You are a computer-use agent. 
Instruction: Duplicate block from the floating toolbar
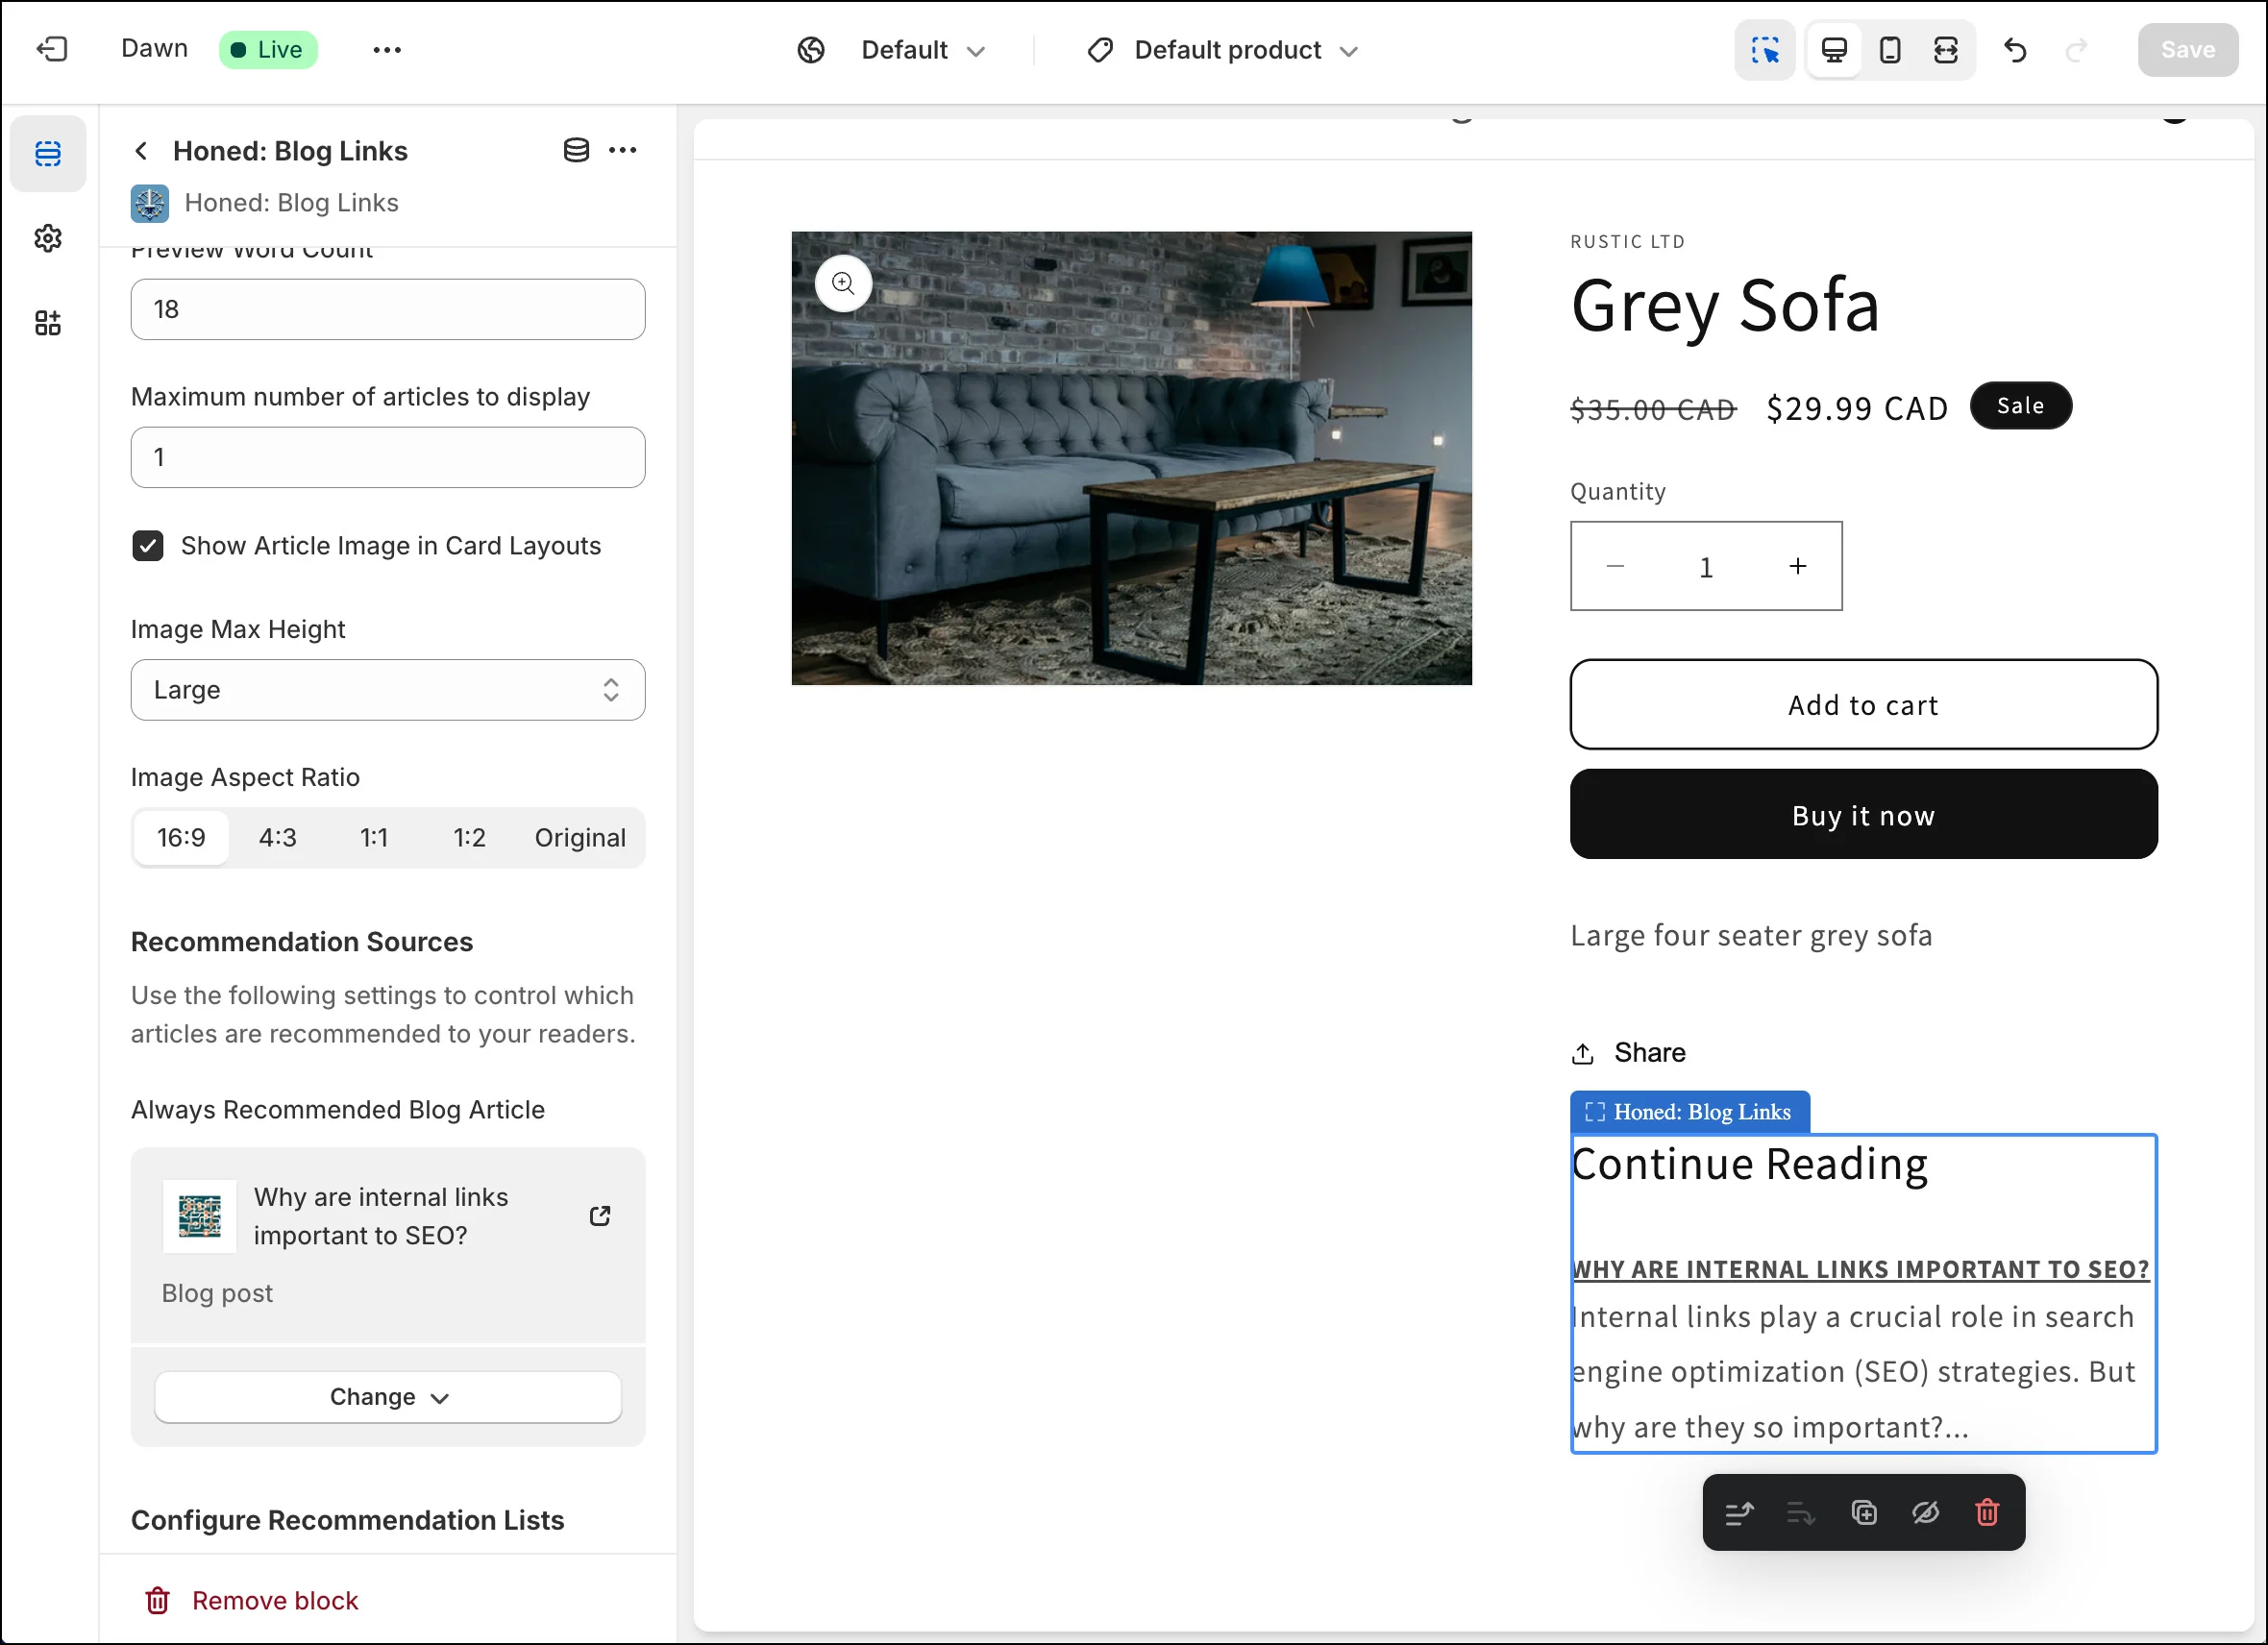pos(1863,1512)
